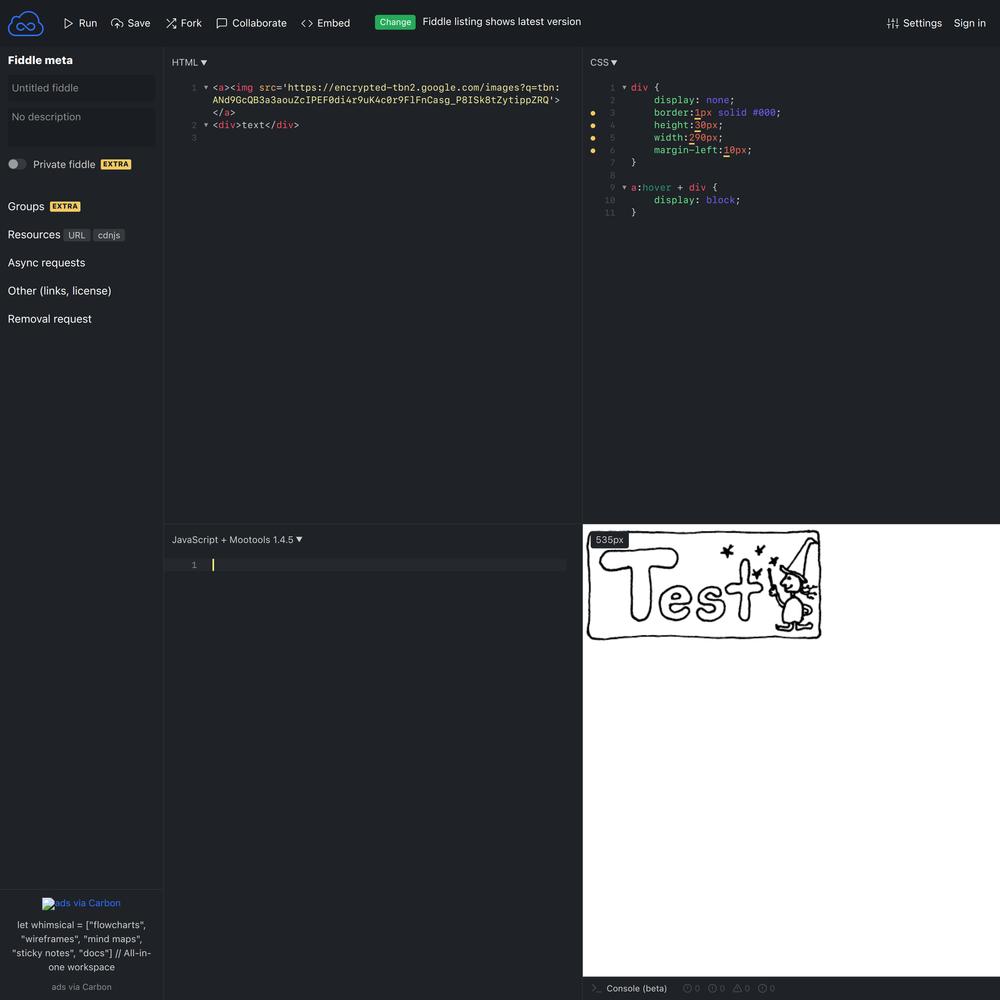Open Other (links, license) section
1000x1000 pixels.
click(59, 290)
